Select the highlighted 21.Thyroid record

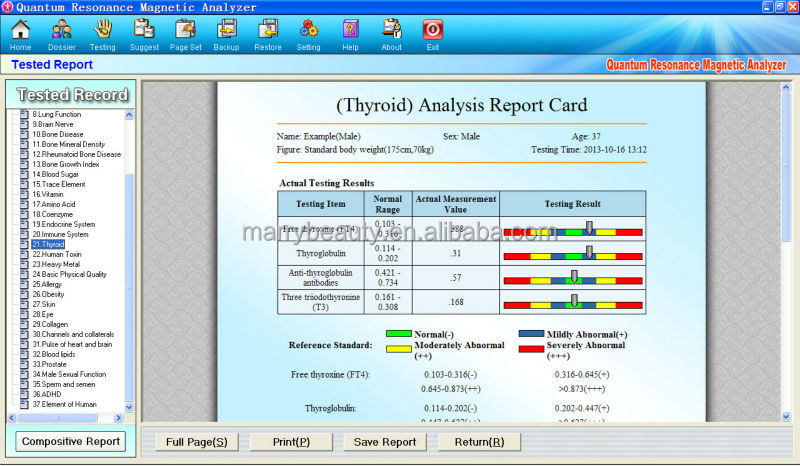48,244
